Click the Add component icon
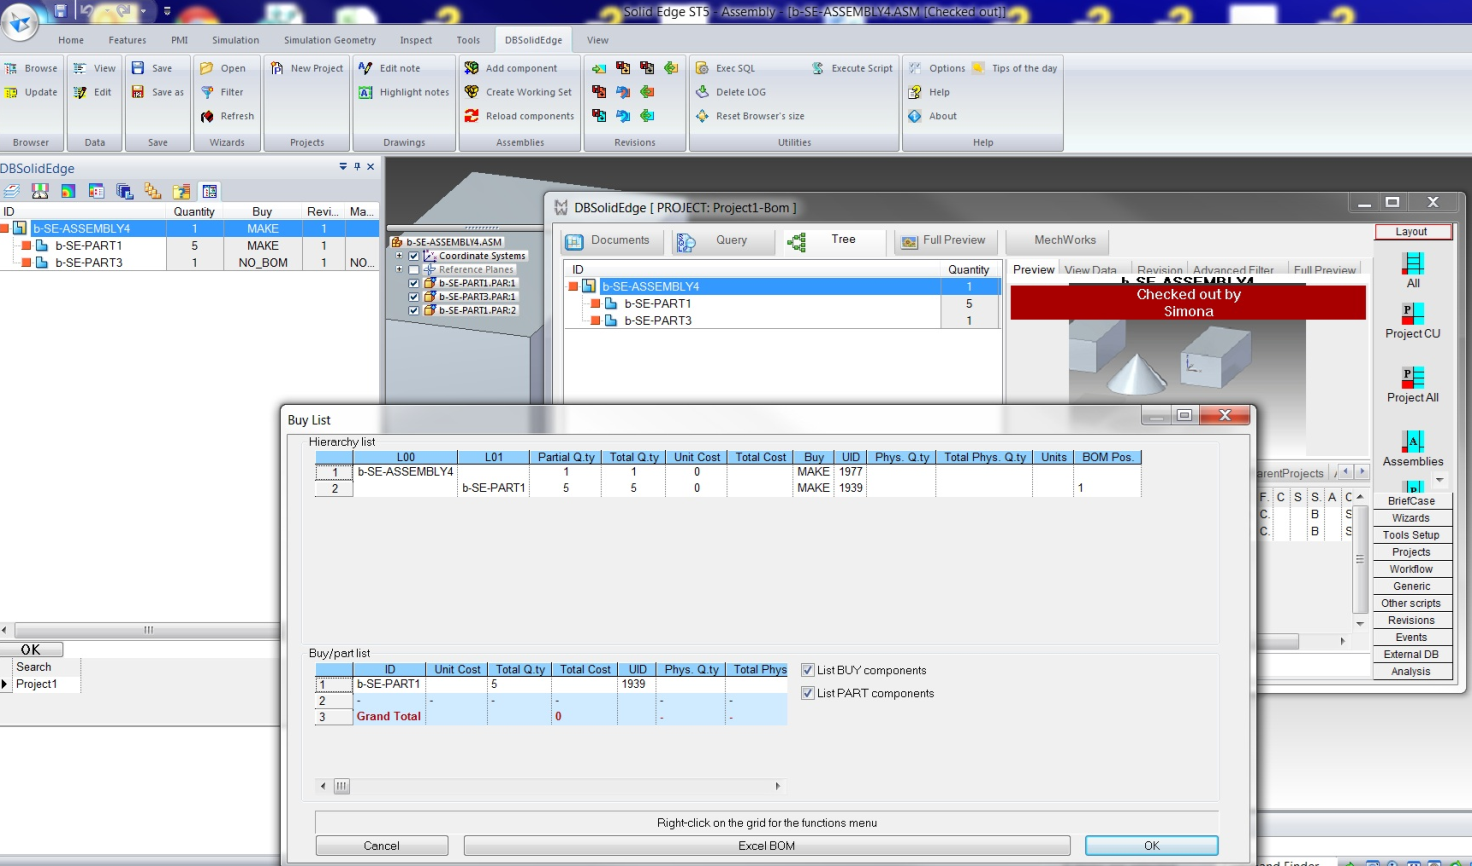1472x866 pixels. click(471, 68)
